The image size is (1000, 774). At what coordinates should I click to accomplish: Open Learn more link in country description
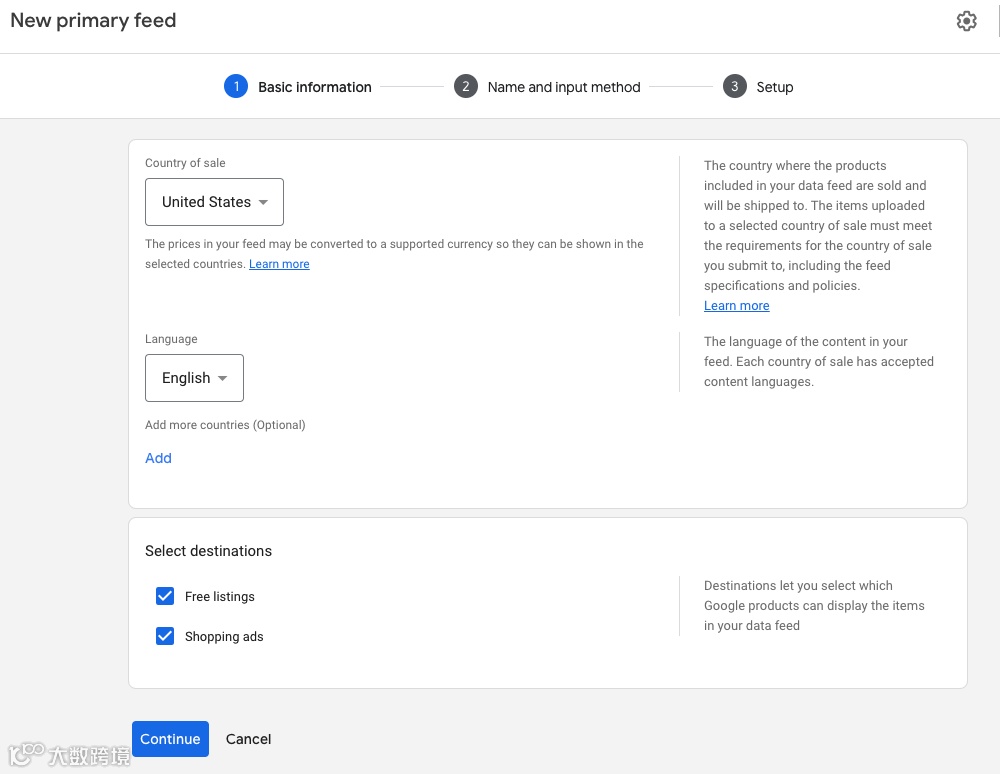click(736, 306)
